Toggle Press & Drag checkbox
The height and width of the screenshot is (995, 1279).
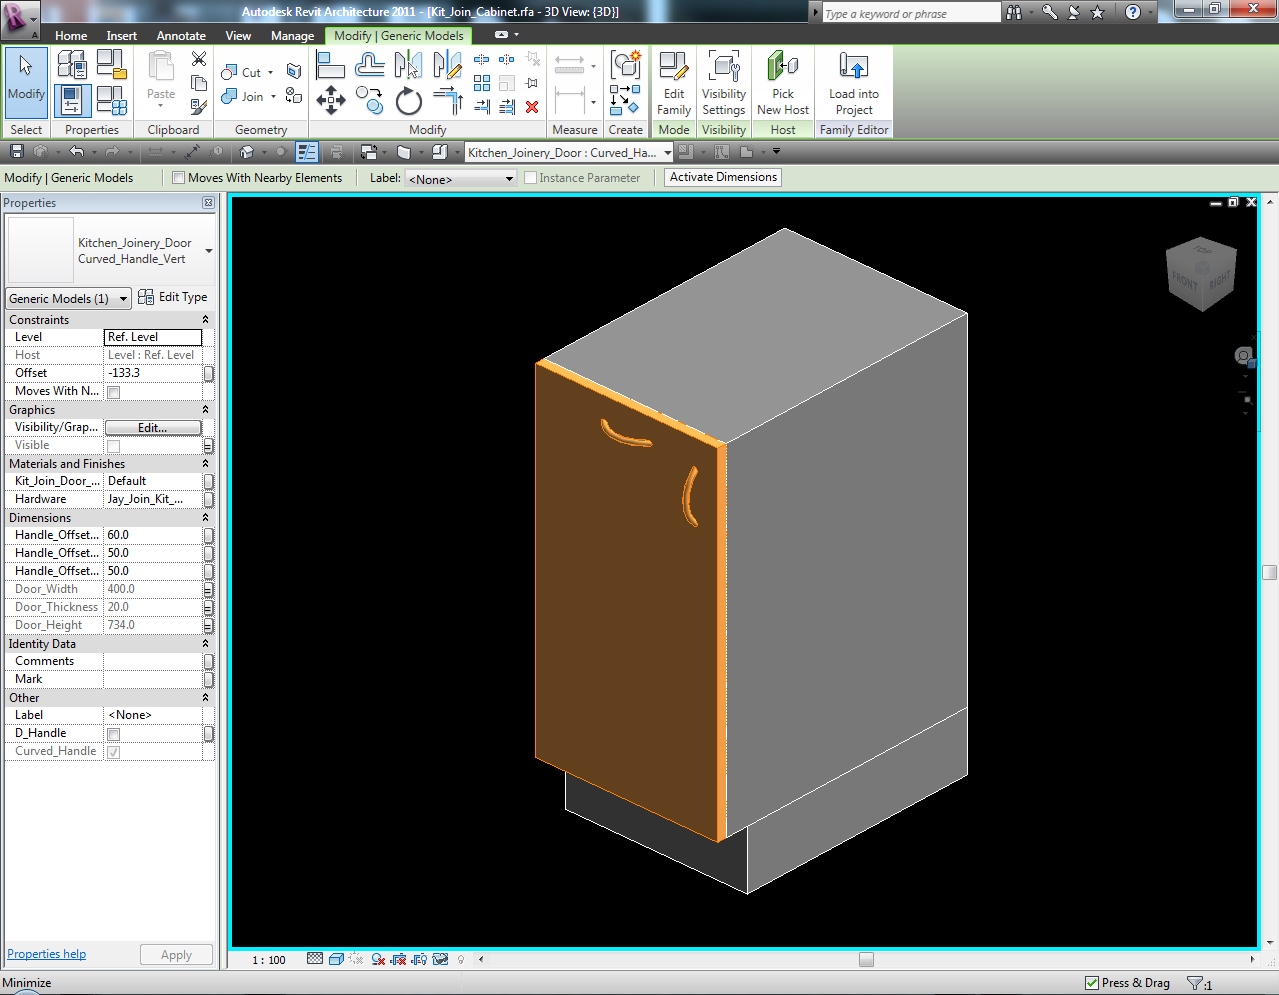pos(1092,983)
